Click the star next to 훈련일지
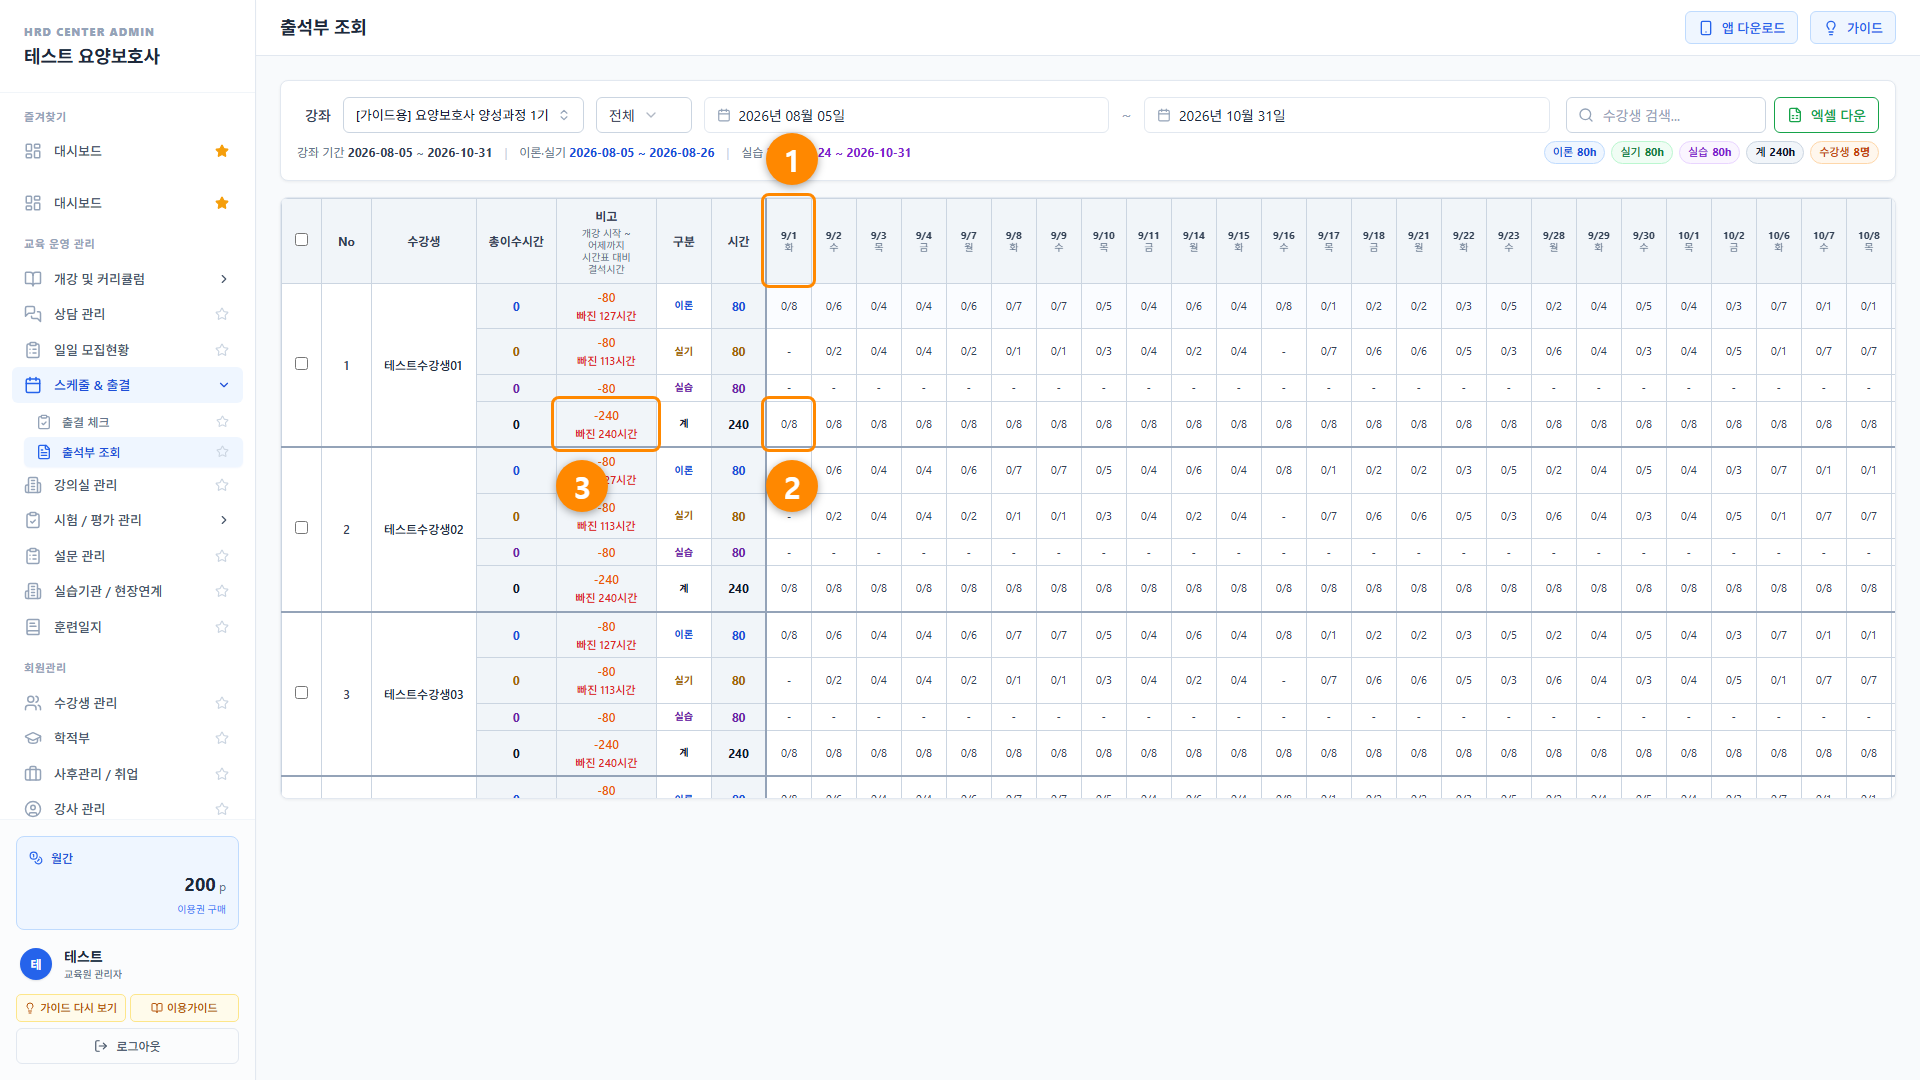Image resolution: width=1920 pixels, height=1080 pixels. click(222, 627)
